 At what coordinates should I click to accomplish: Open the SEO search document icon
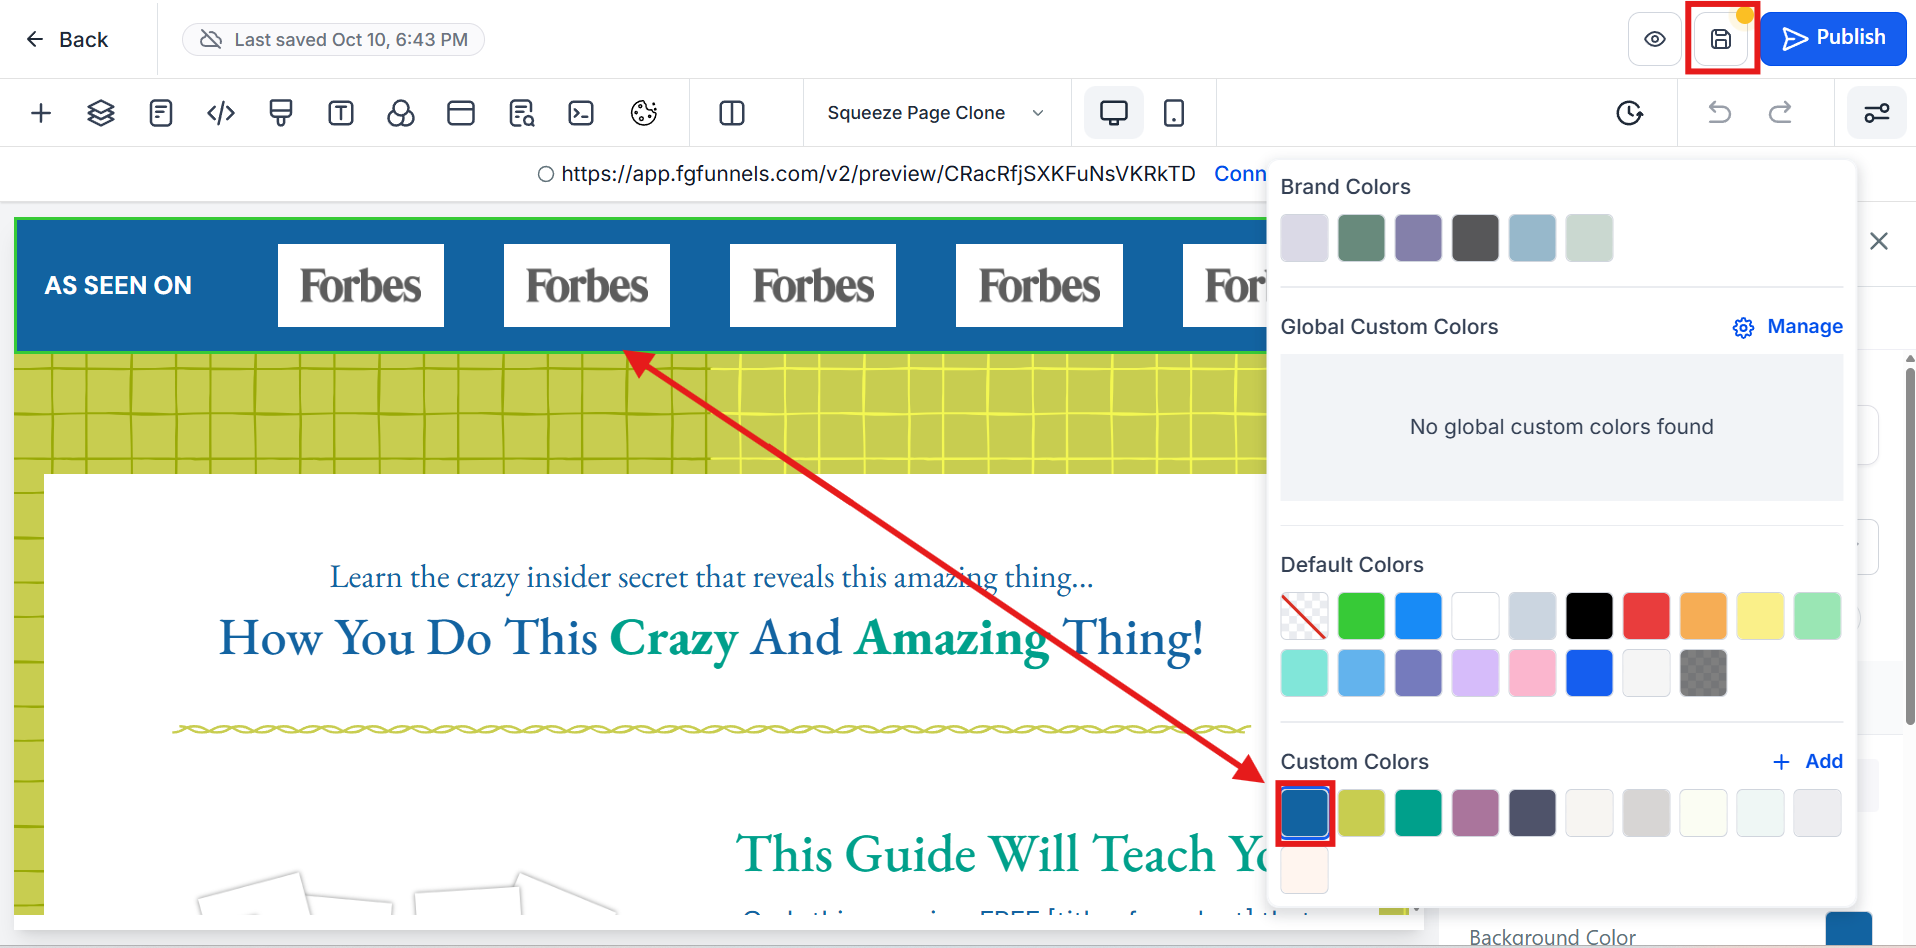(x=521, y=113)
